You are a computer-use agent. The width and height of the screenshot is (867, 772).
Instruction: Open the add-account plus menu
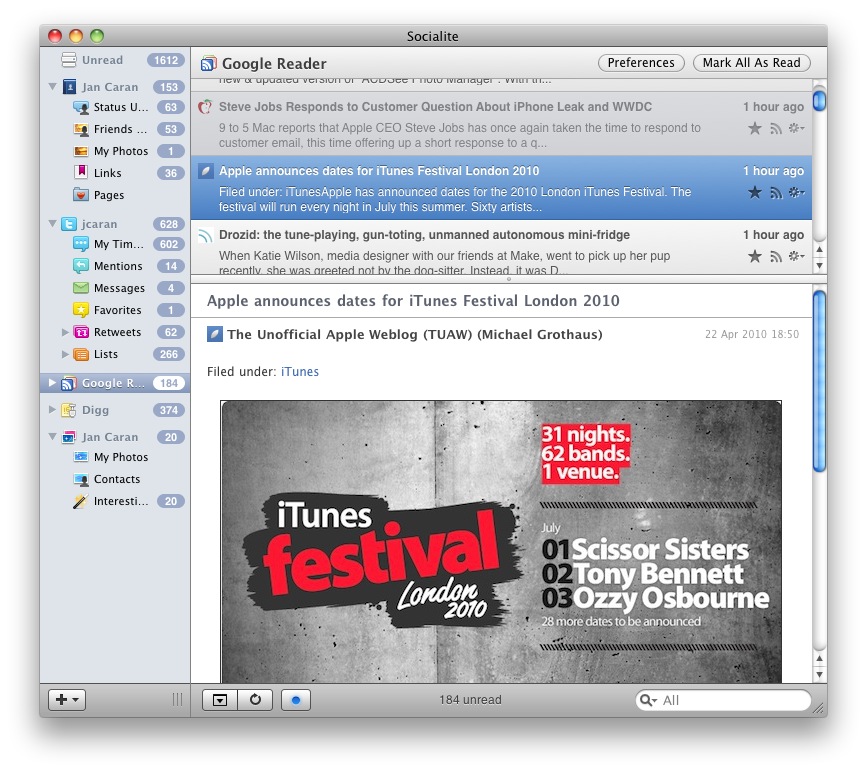[x=66, y=699]
